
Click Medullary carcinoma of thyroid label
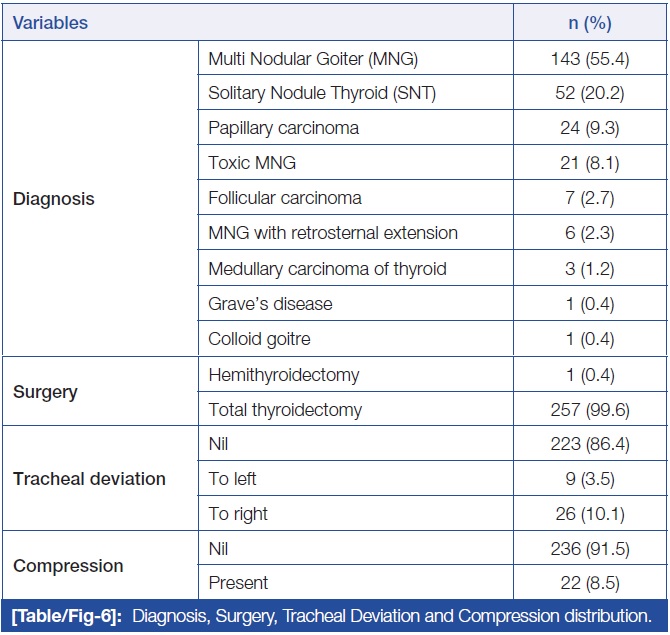point(327,268)
